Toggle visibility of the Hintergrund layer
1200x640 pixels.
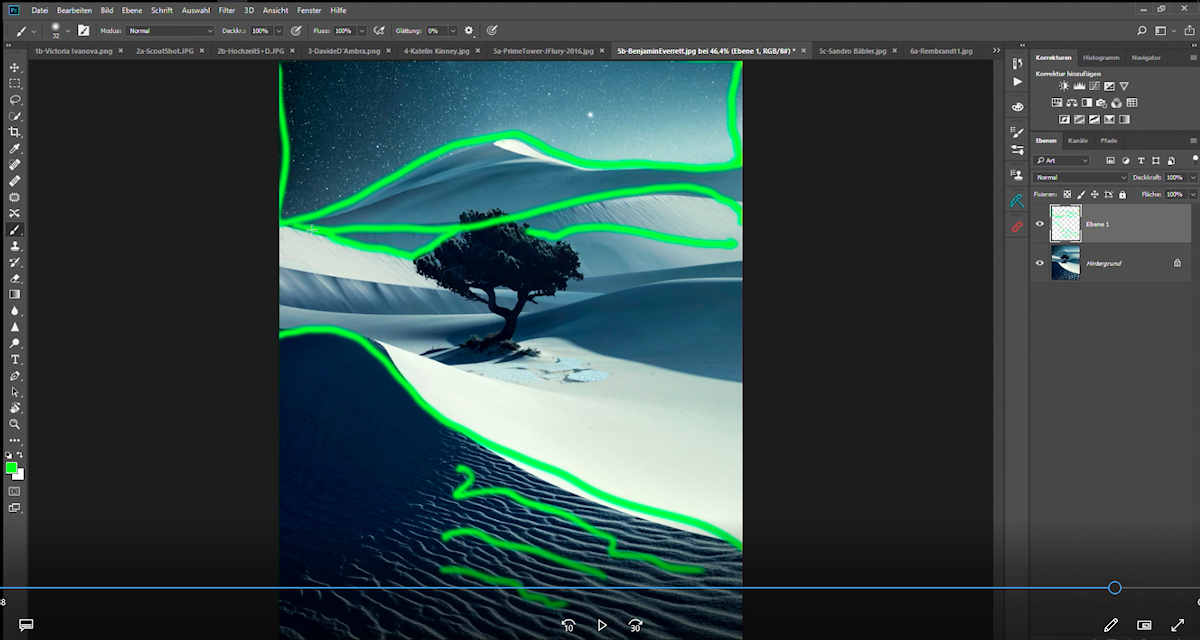[1039, 263]
